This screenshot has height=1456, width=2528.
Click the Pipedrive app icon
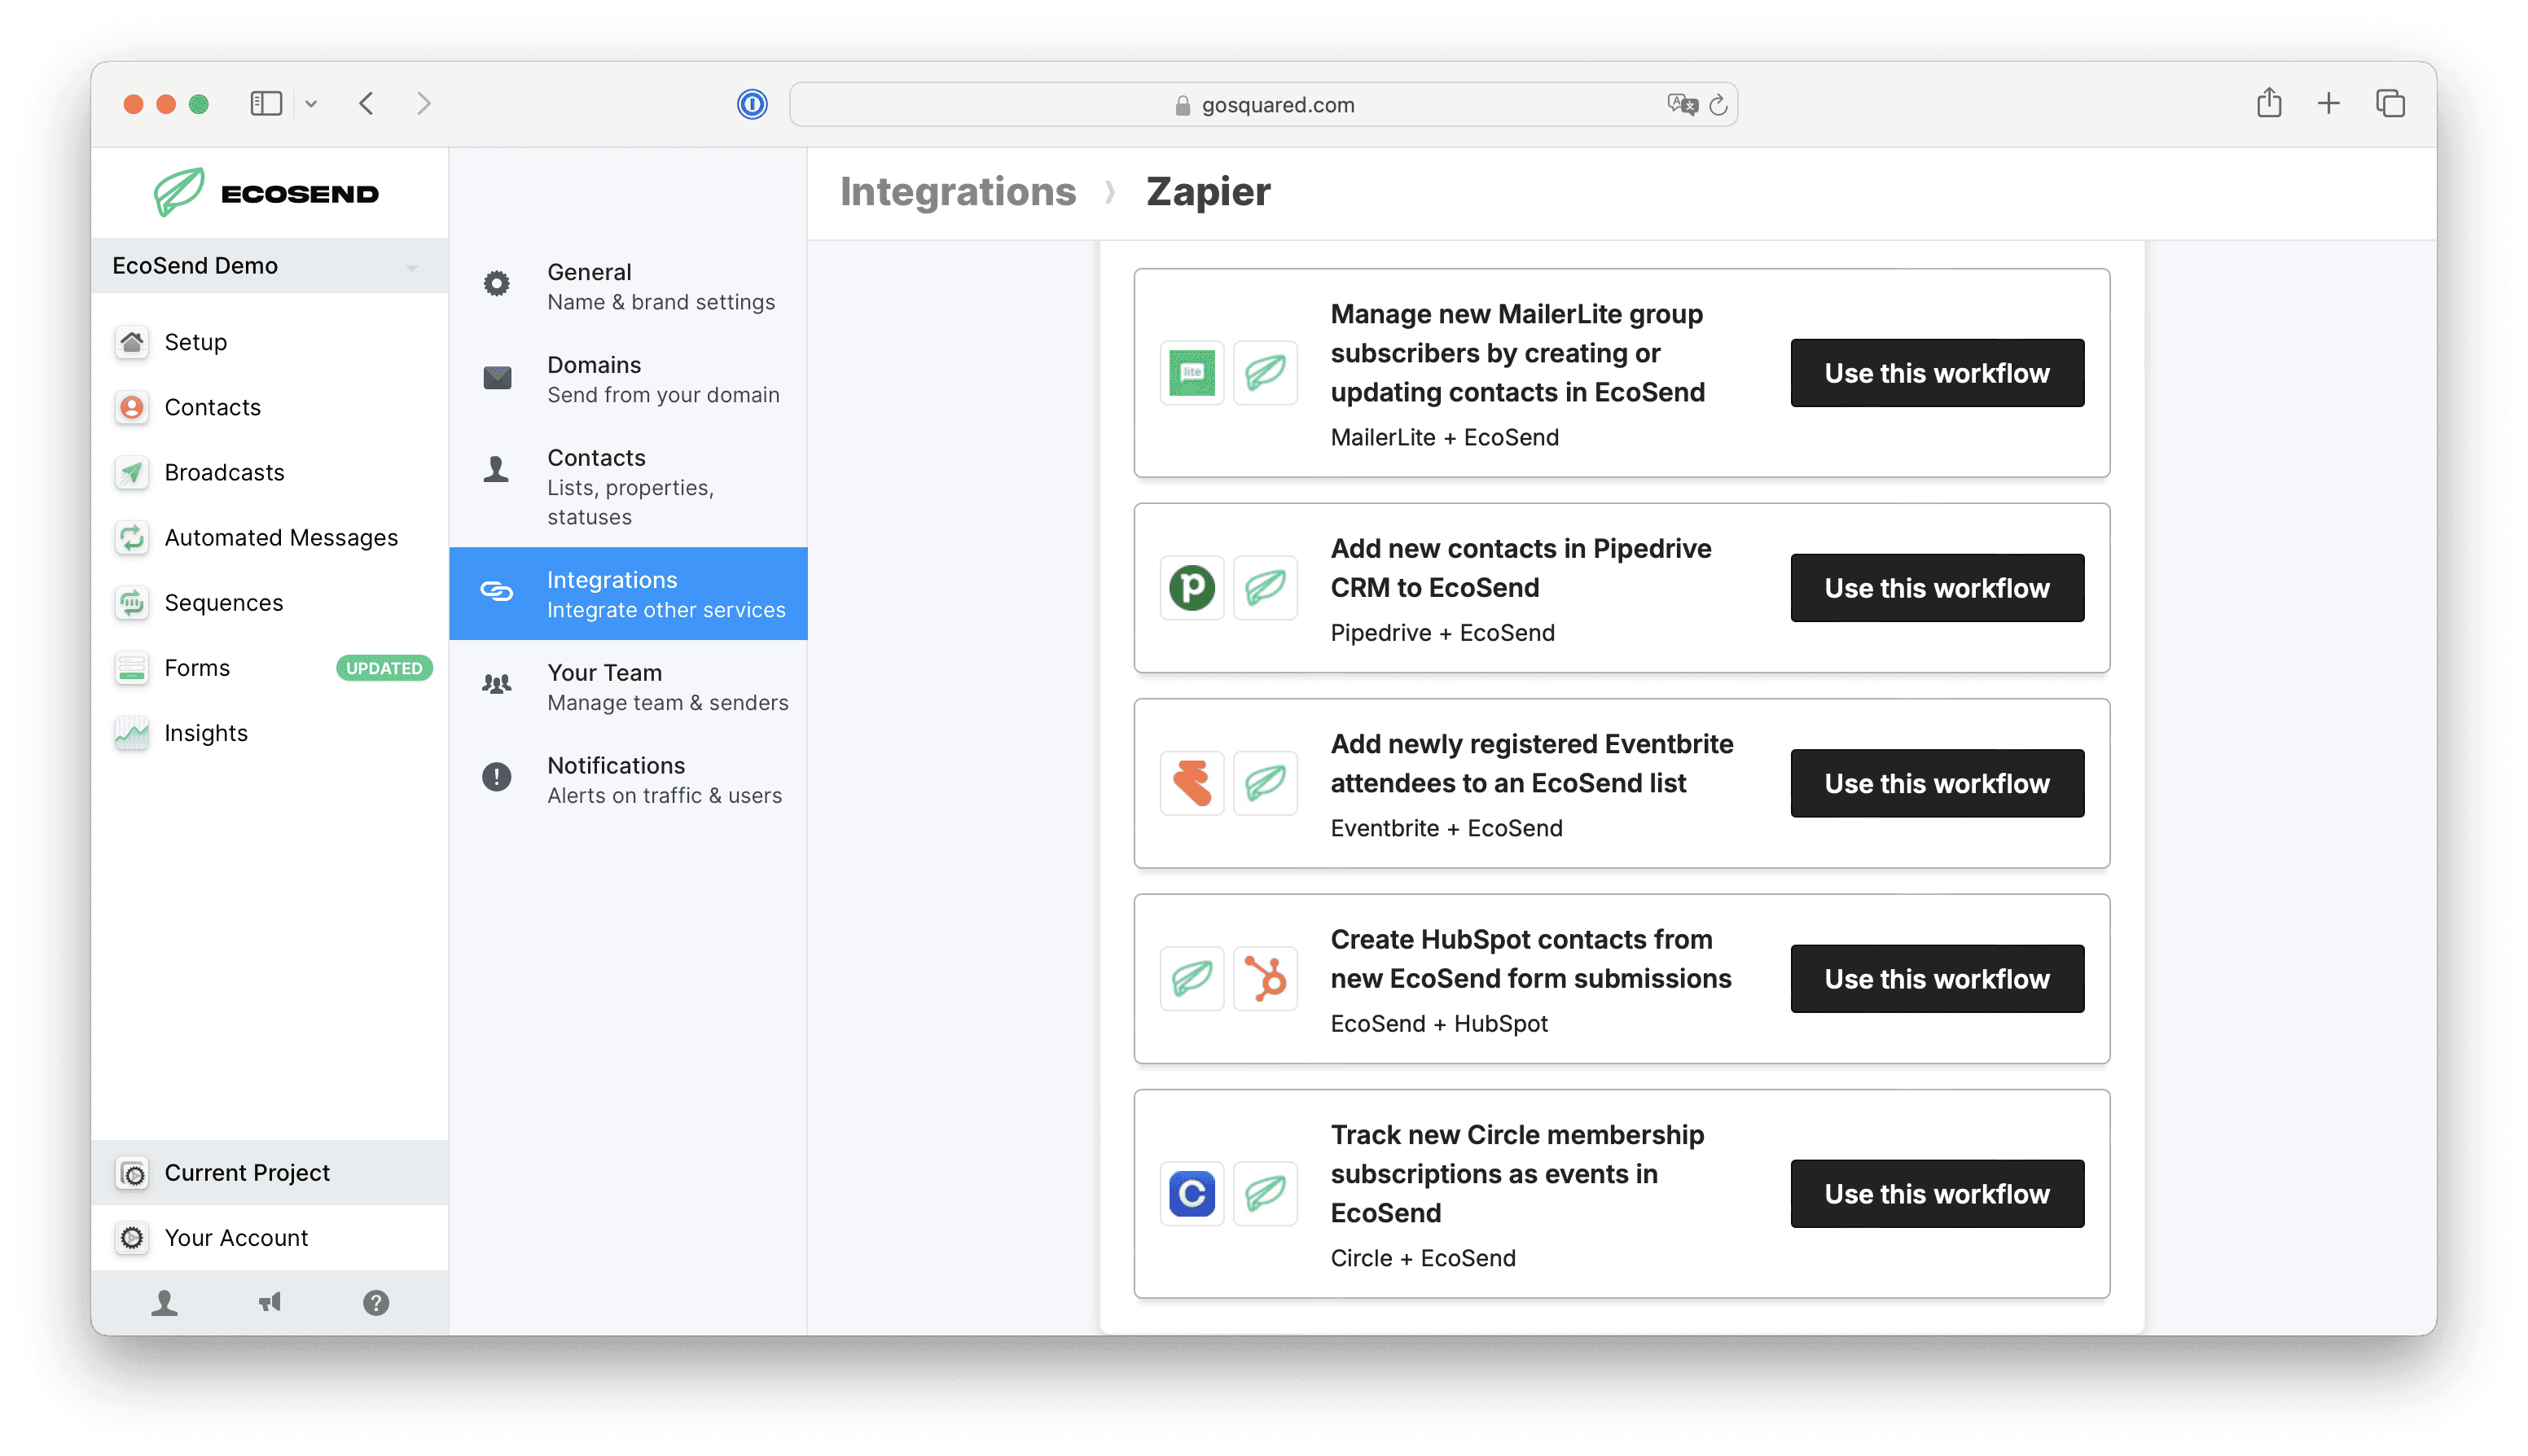pyautogui.click(x=1192, y=588)
